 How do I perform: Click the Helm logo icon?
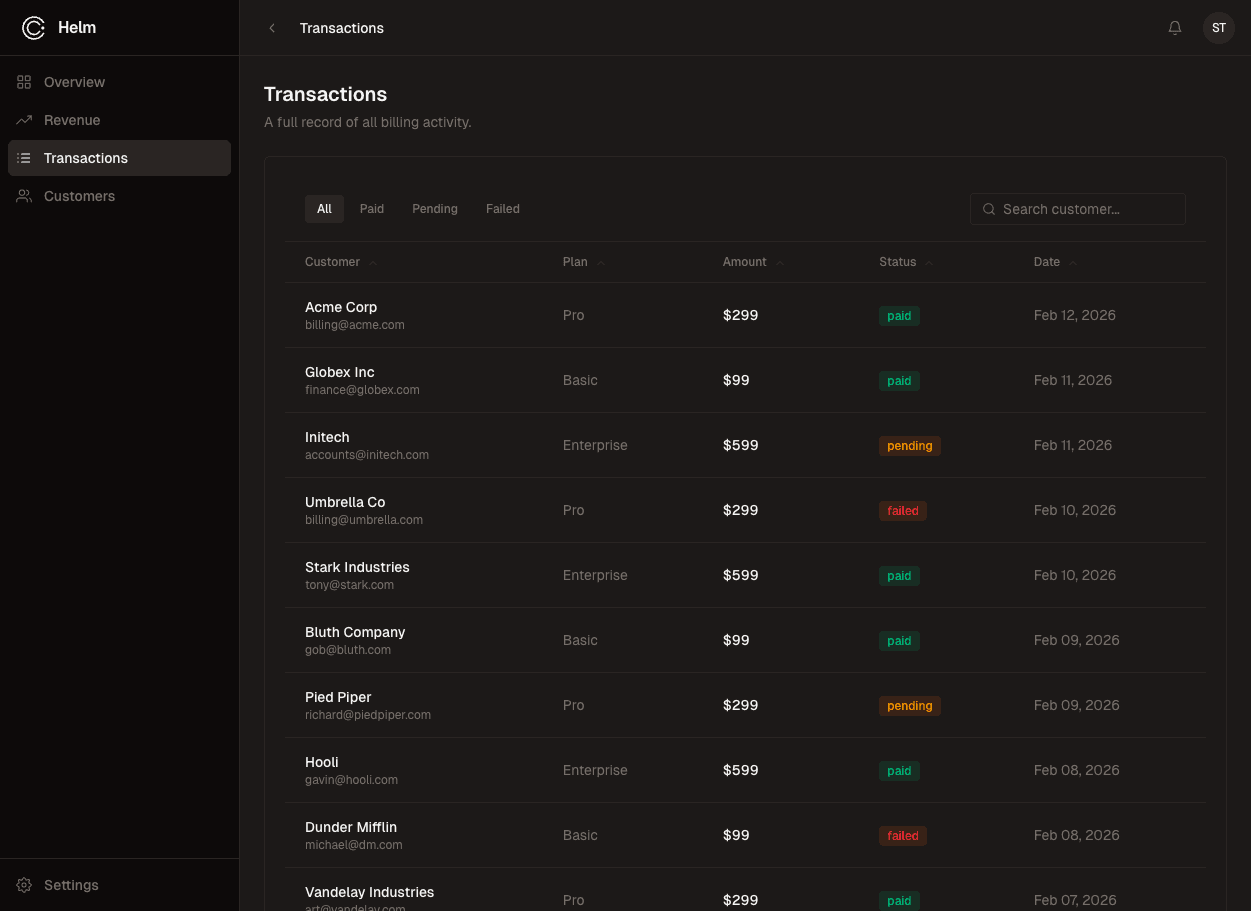pyautogui.click(x=34, y=28)
